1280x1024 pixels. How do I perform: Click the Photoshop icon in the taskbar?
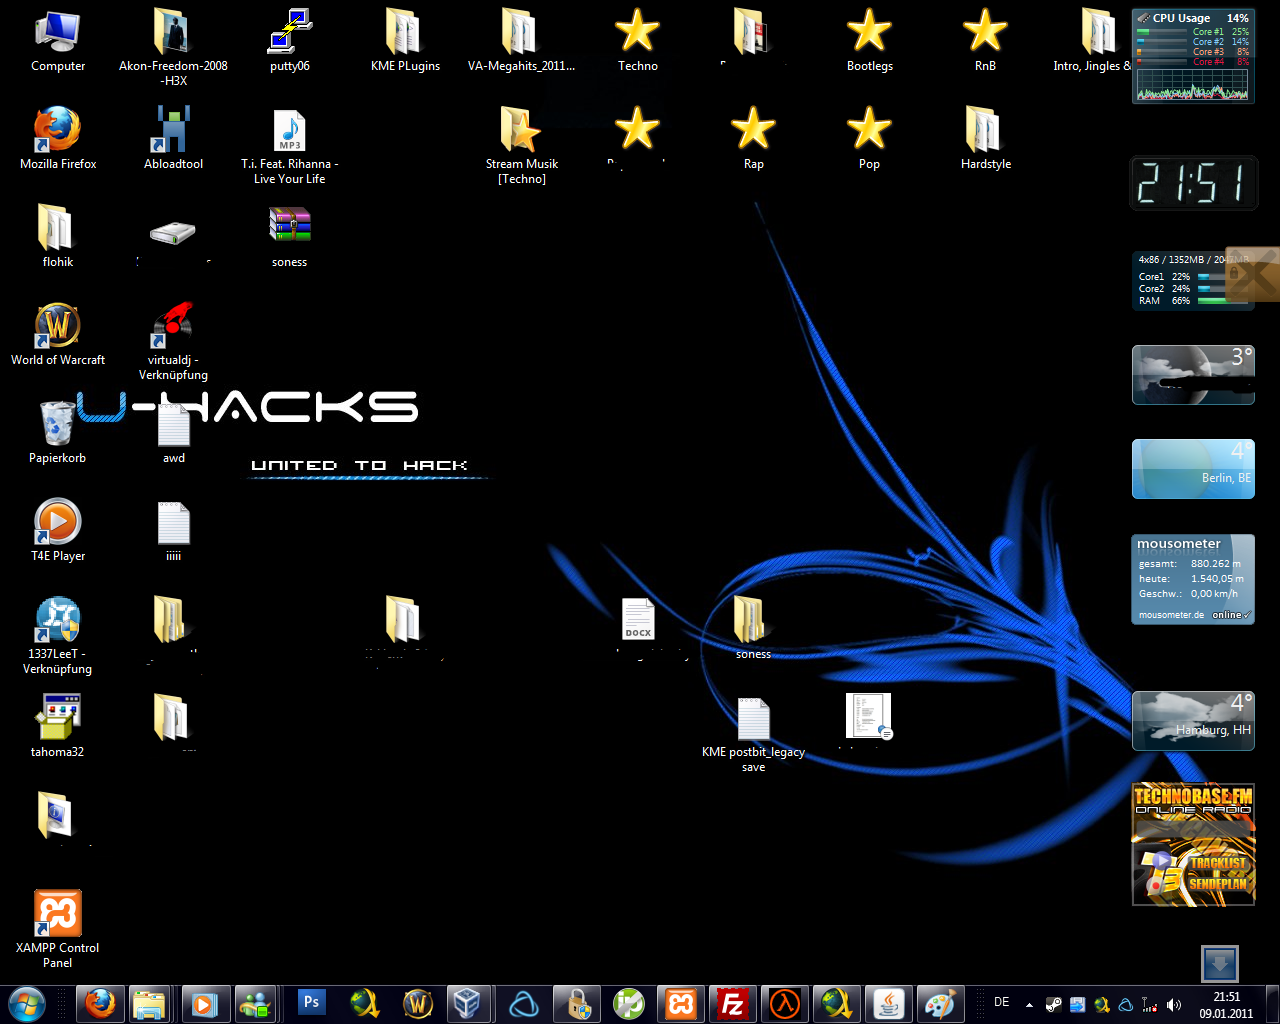click(311, 1002)
